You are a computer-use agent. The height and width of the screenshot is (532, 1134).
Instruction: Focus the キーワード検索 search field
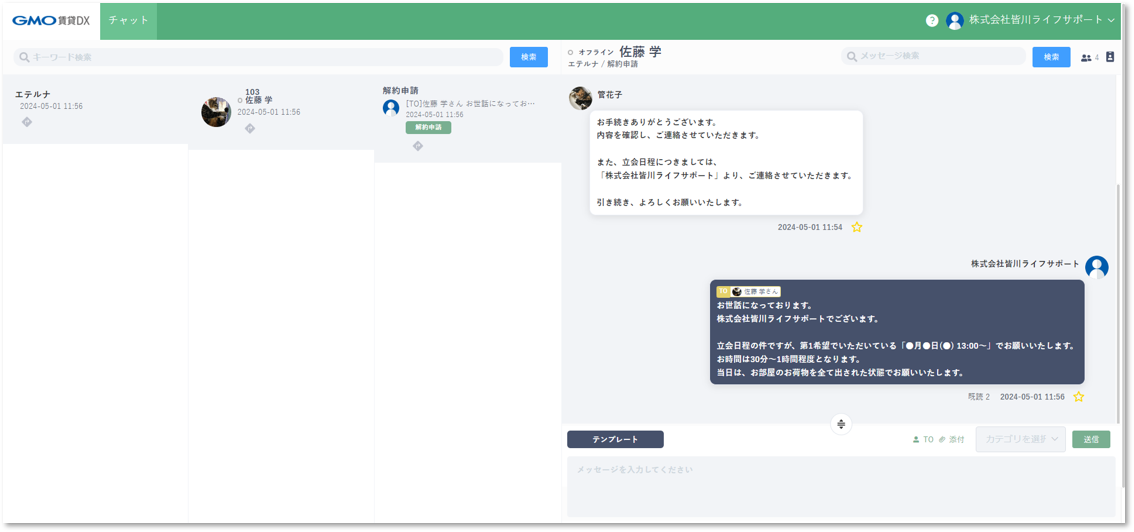(259, 57)
